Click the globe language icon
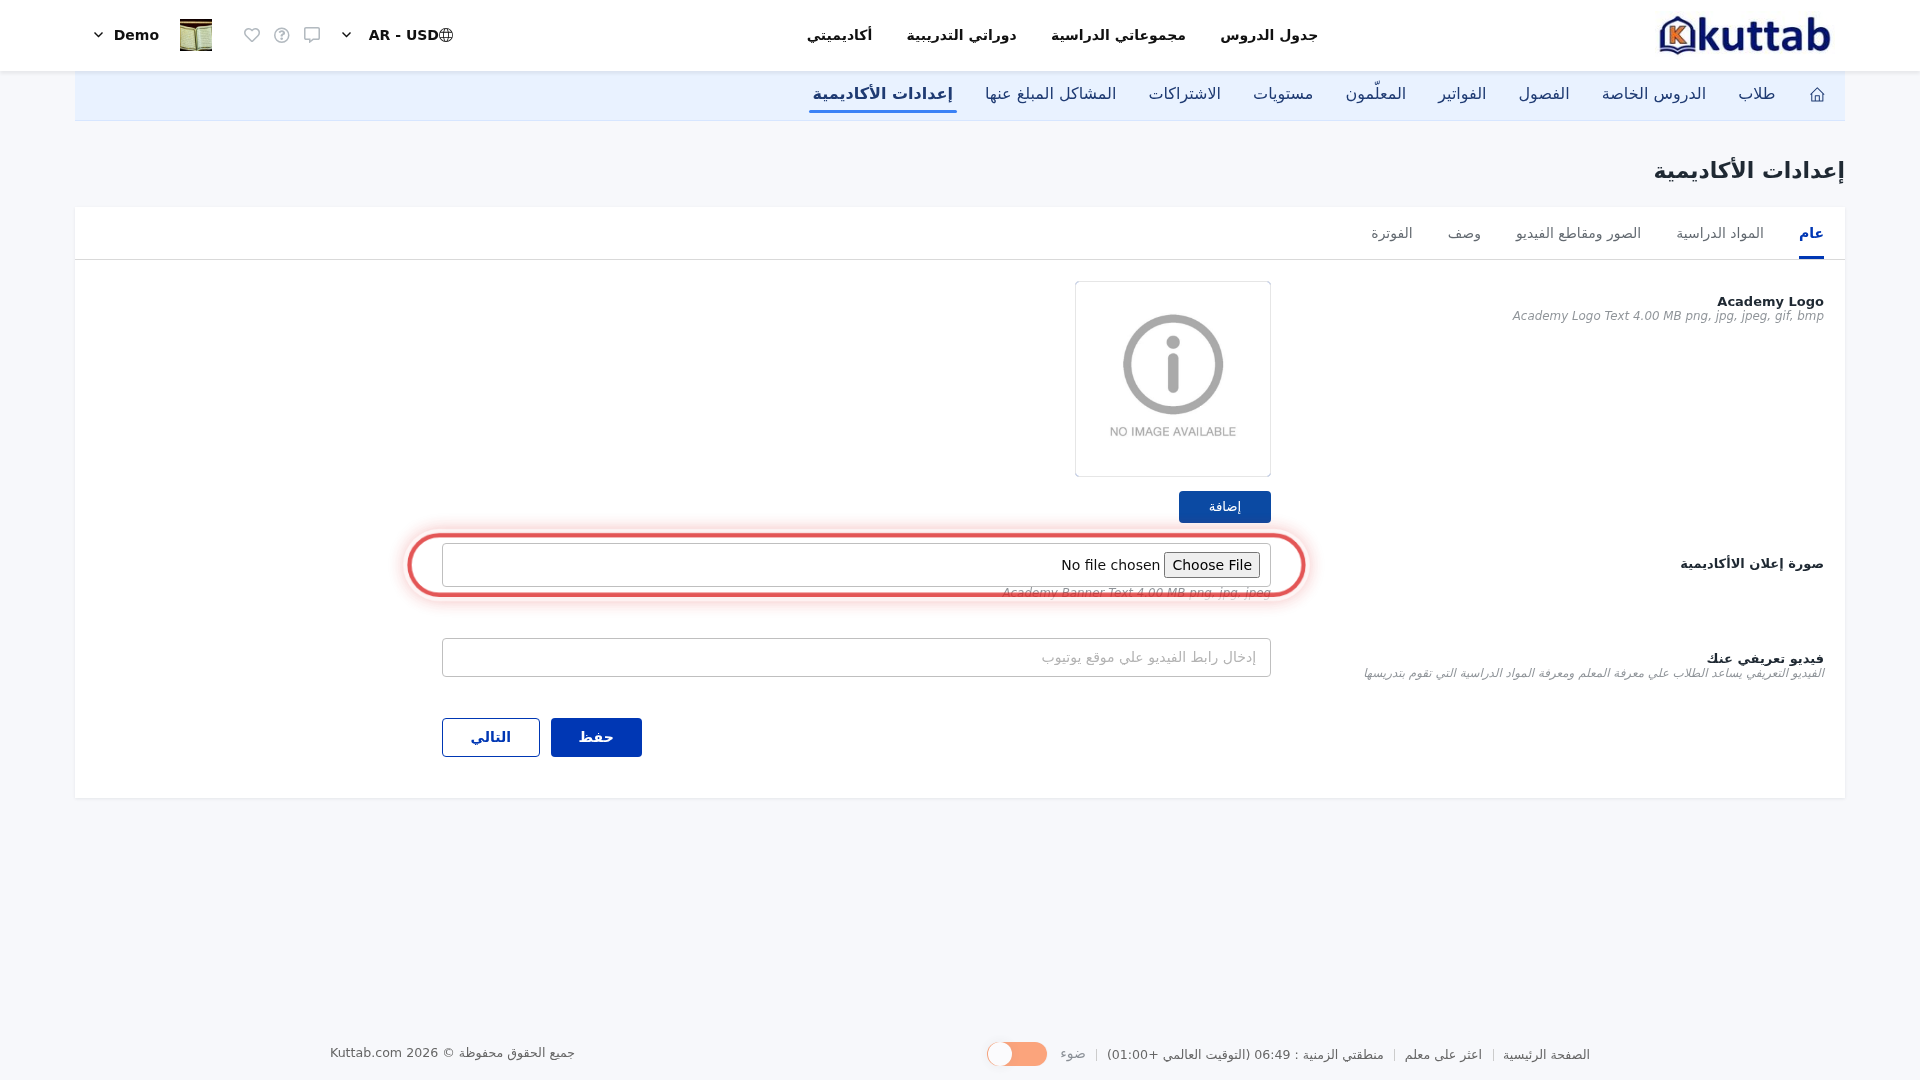1920x1080 pixels. (446, 35)
